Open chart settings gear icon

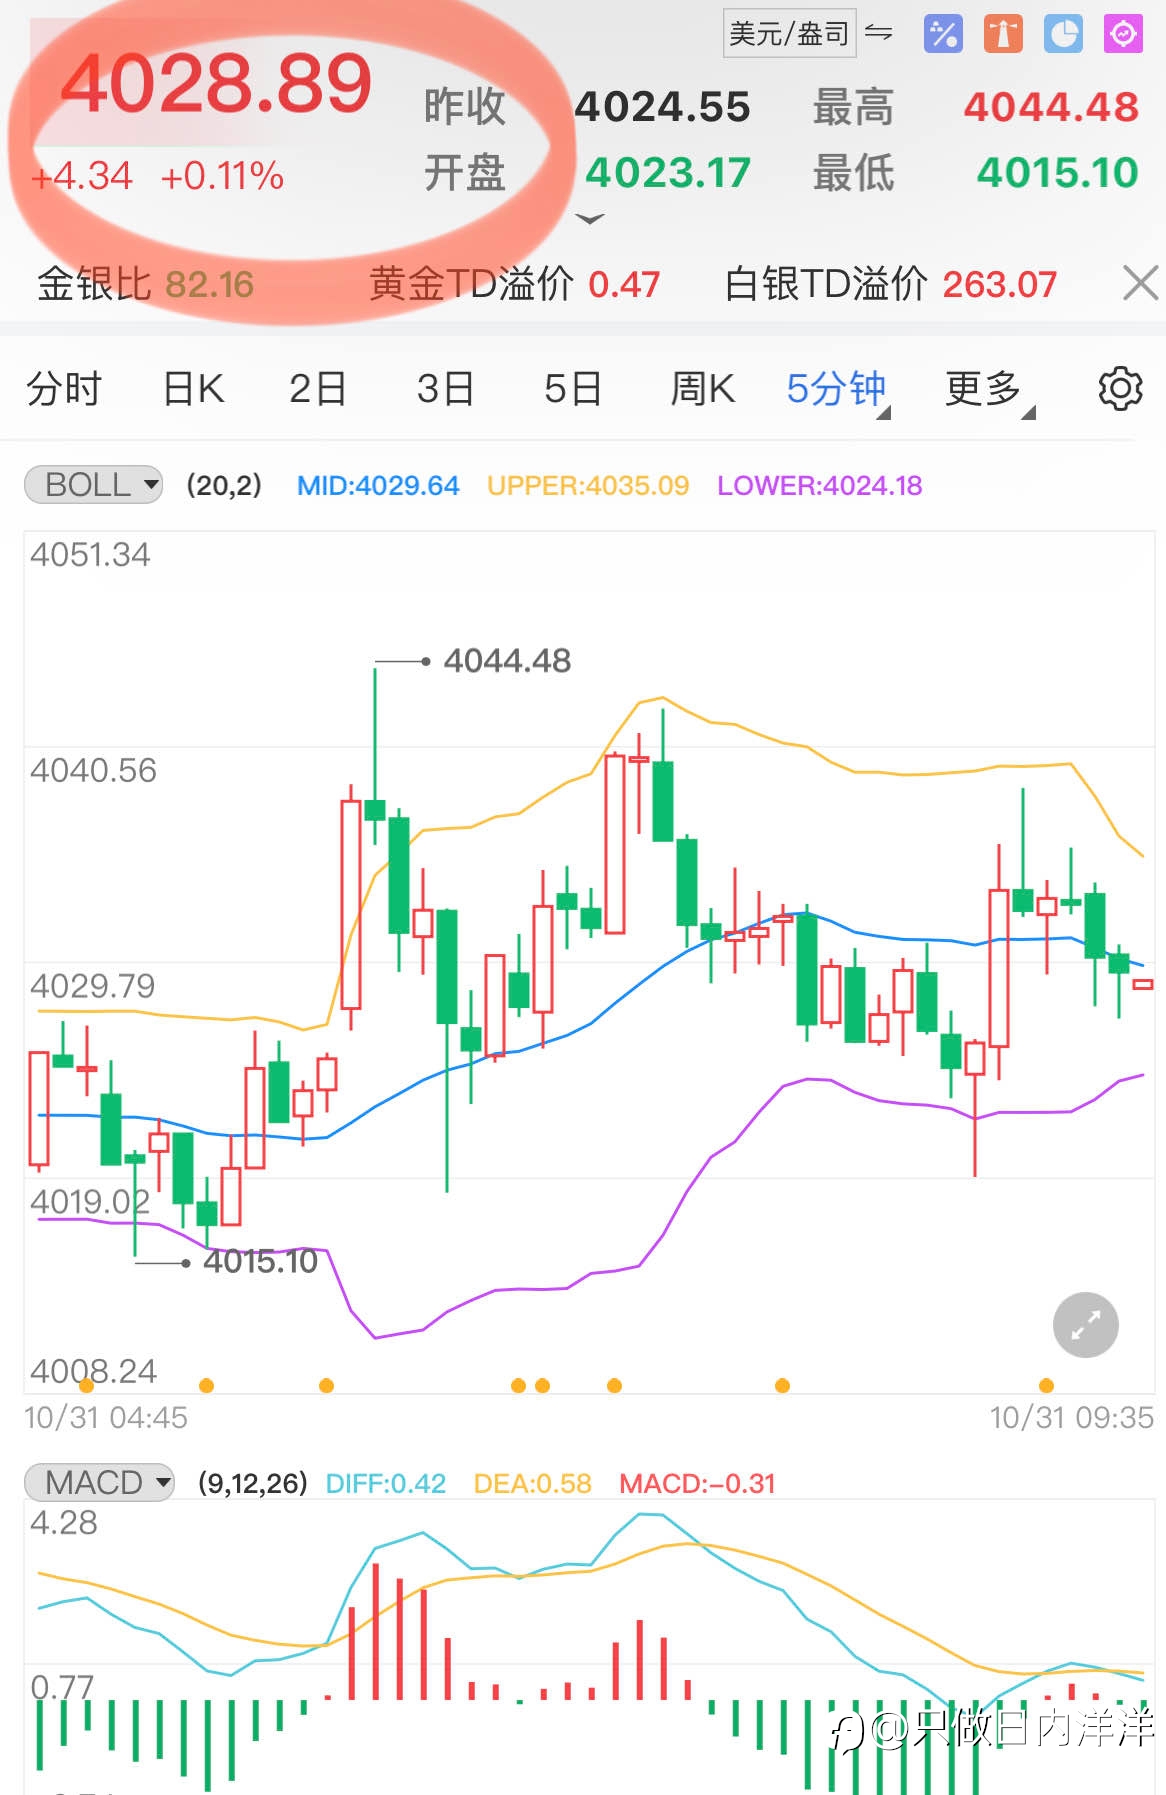(x=1120, y=388)
